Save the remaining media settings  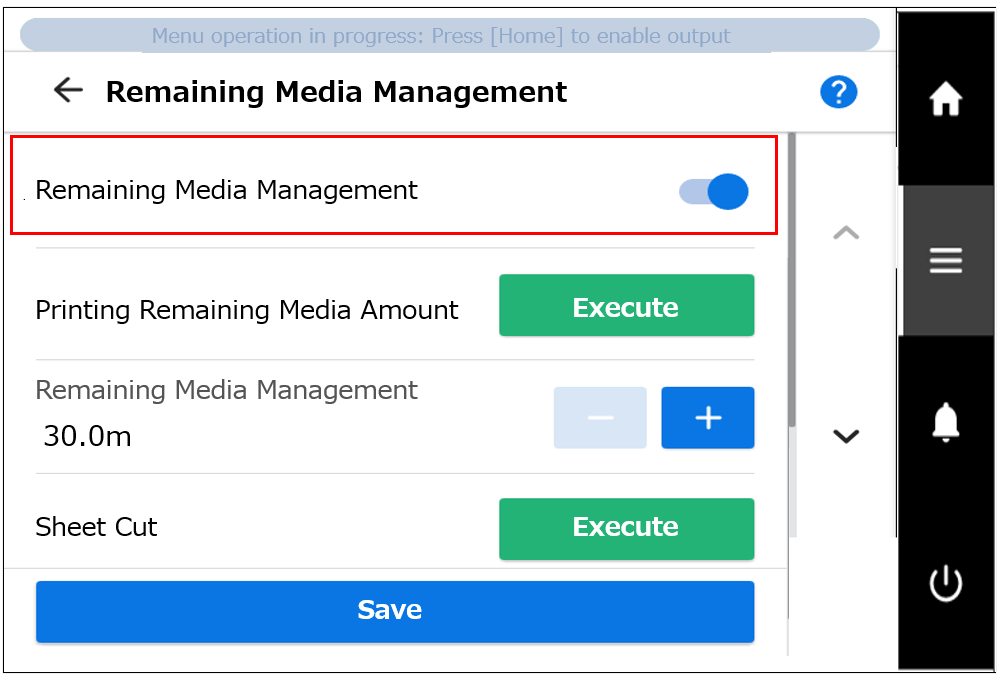[394, 611]
